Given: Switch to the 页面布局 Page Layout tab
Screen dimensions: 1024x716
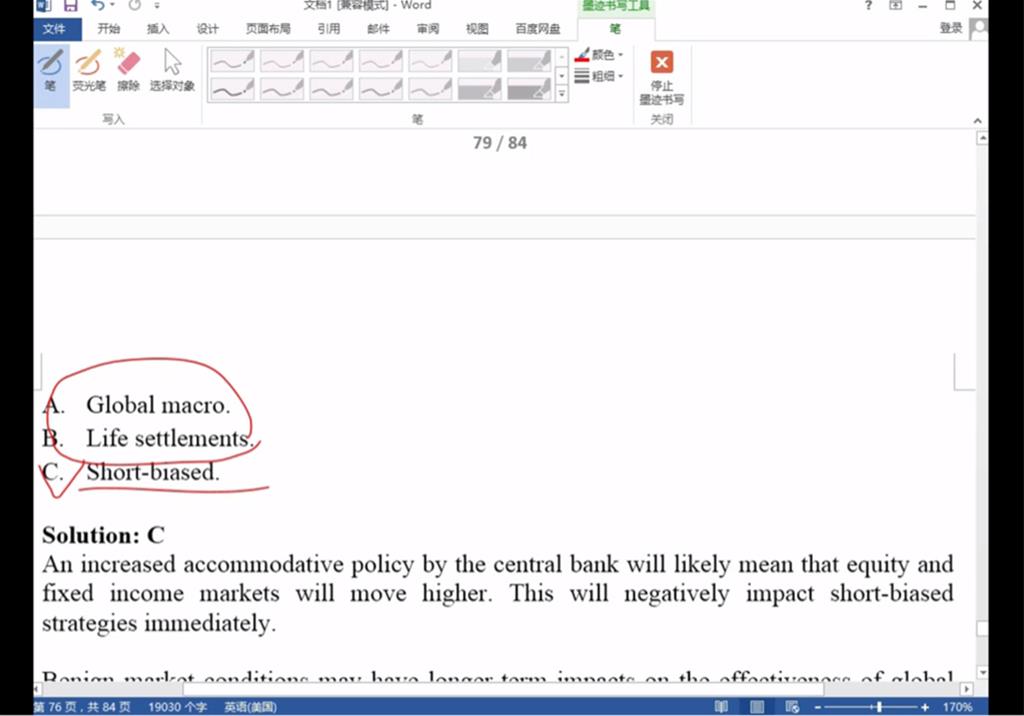Looking at the screenshot, I should point(268,29).
